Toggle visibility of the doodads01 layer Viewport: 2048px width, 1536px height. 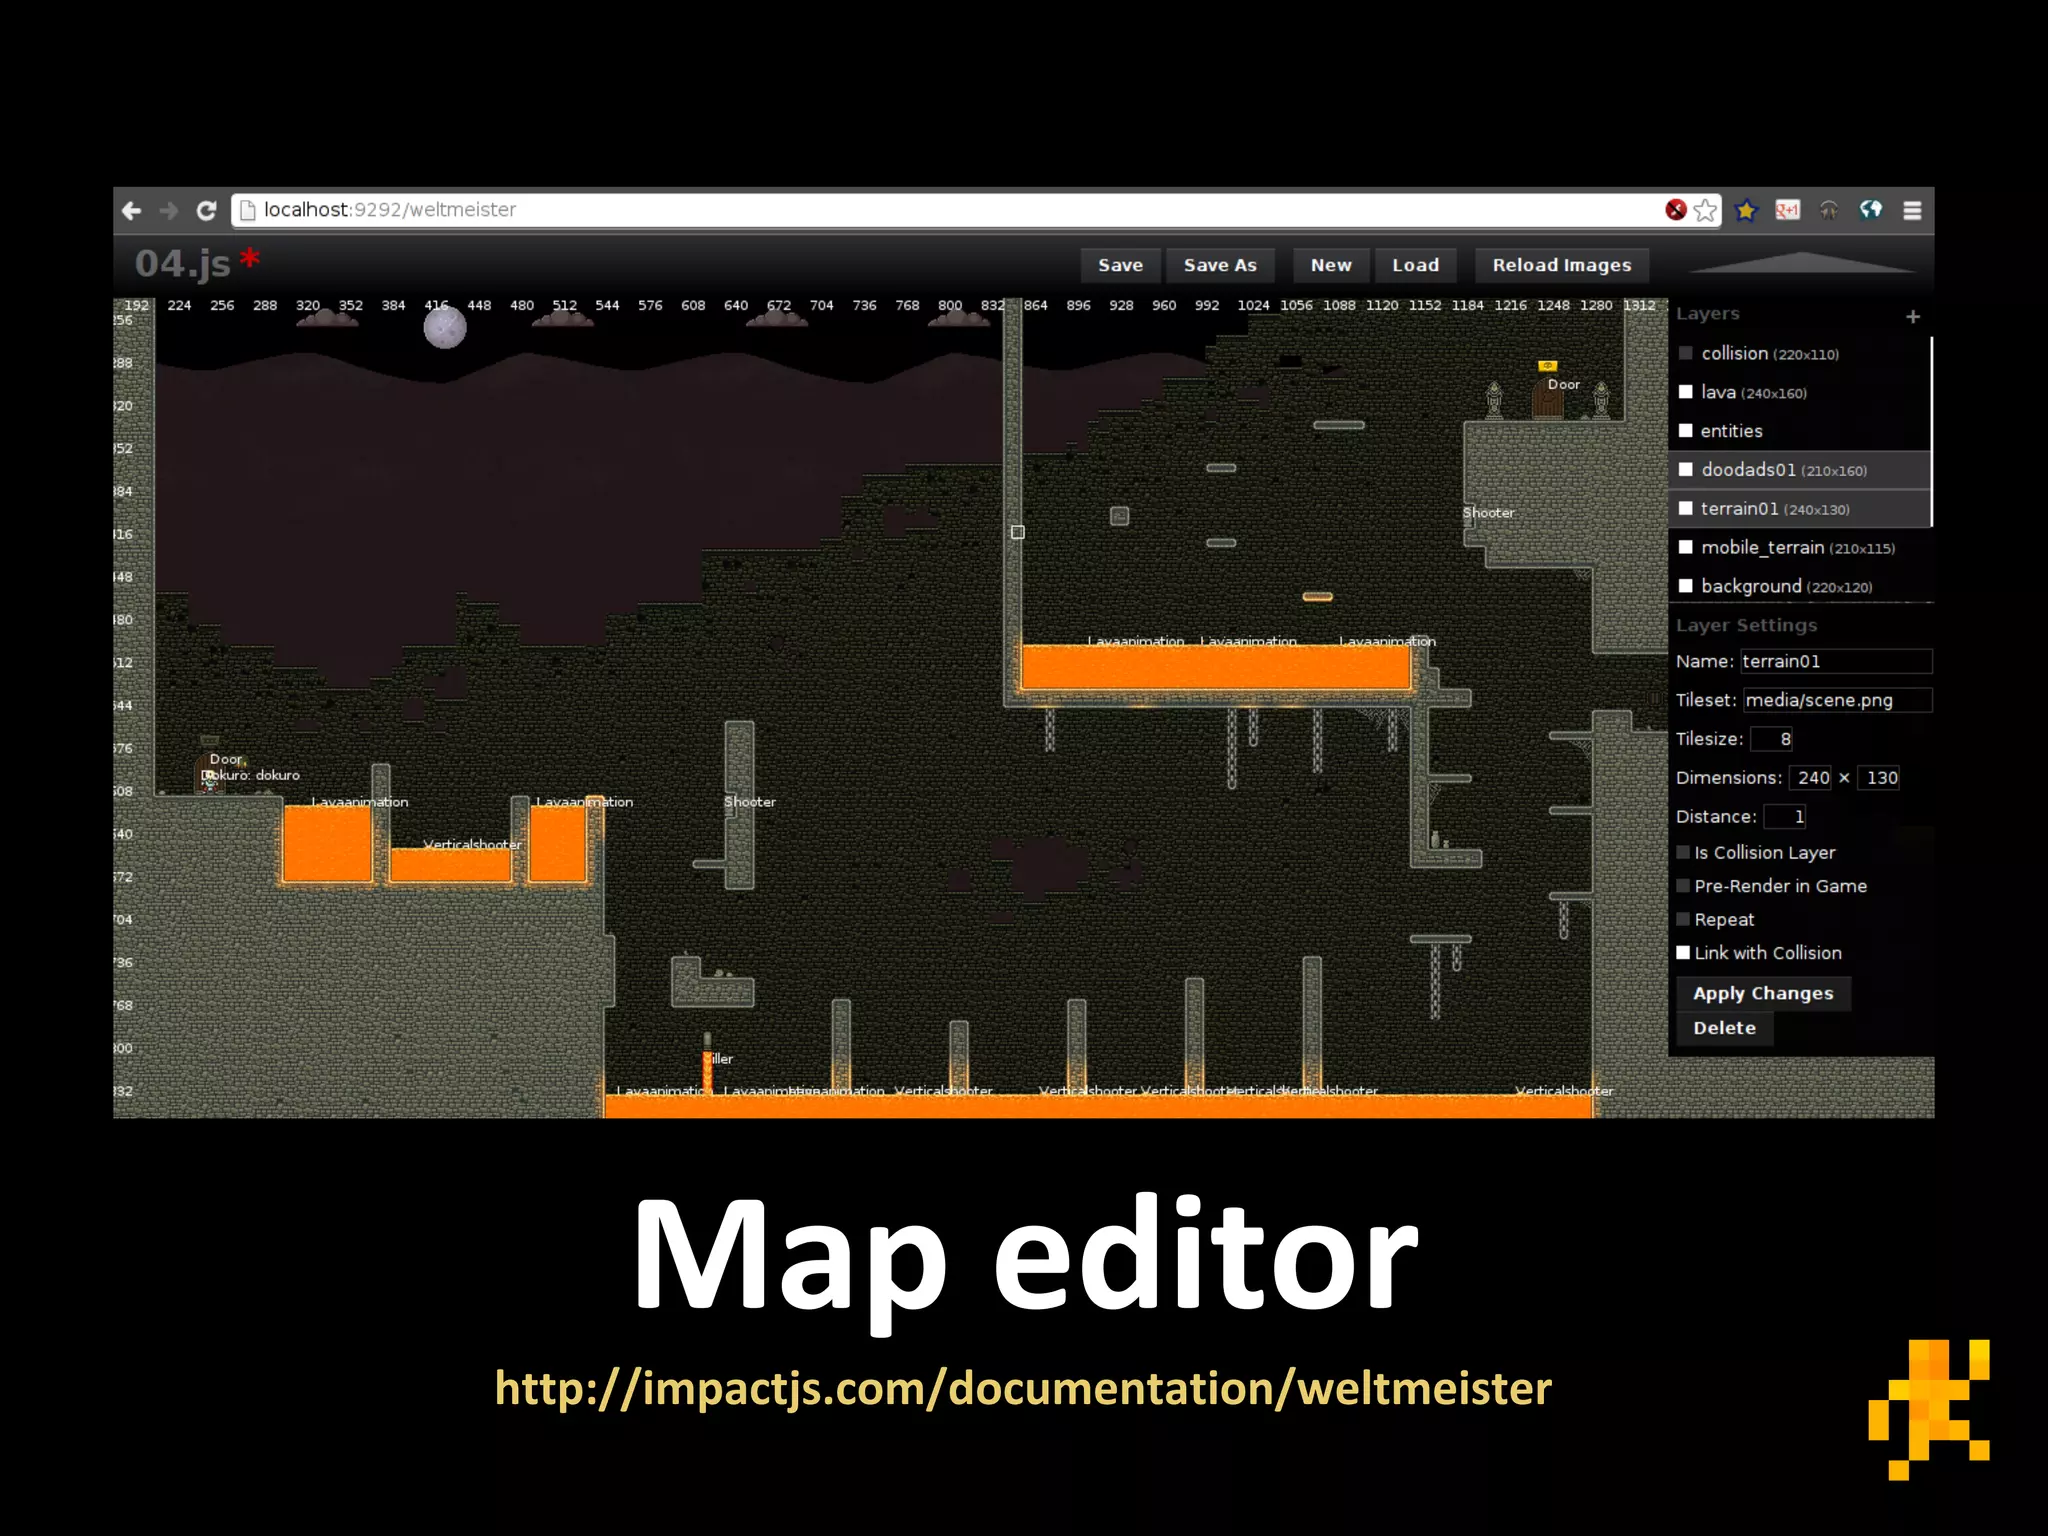pyautogui.click(x=1686, y=469)
